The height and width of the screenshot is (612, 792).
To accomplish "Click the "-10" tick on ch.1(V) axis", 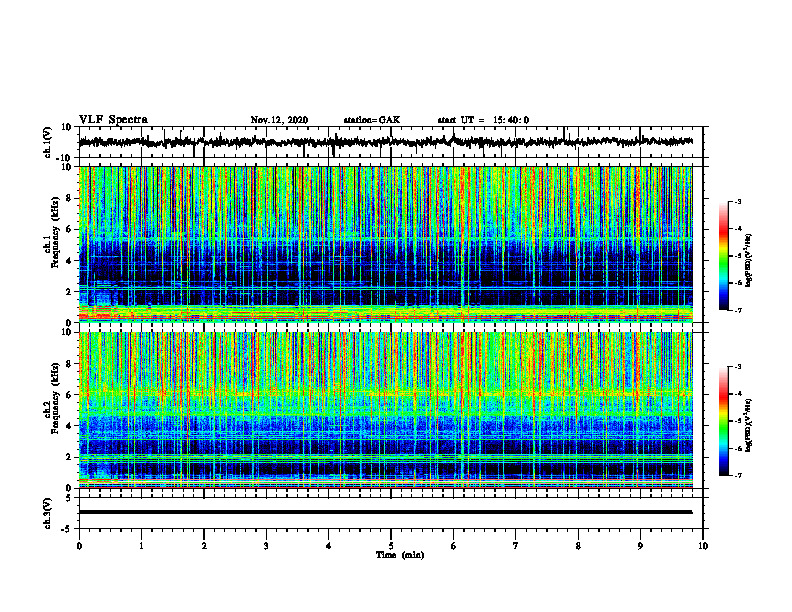I will (x=65, y=158).
